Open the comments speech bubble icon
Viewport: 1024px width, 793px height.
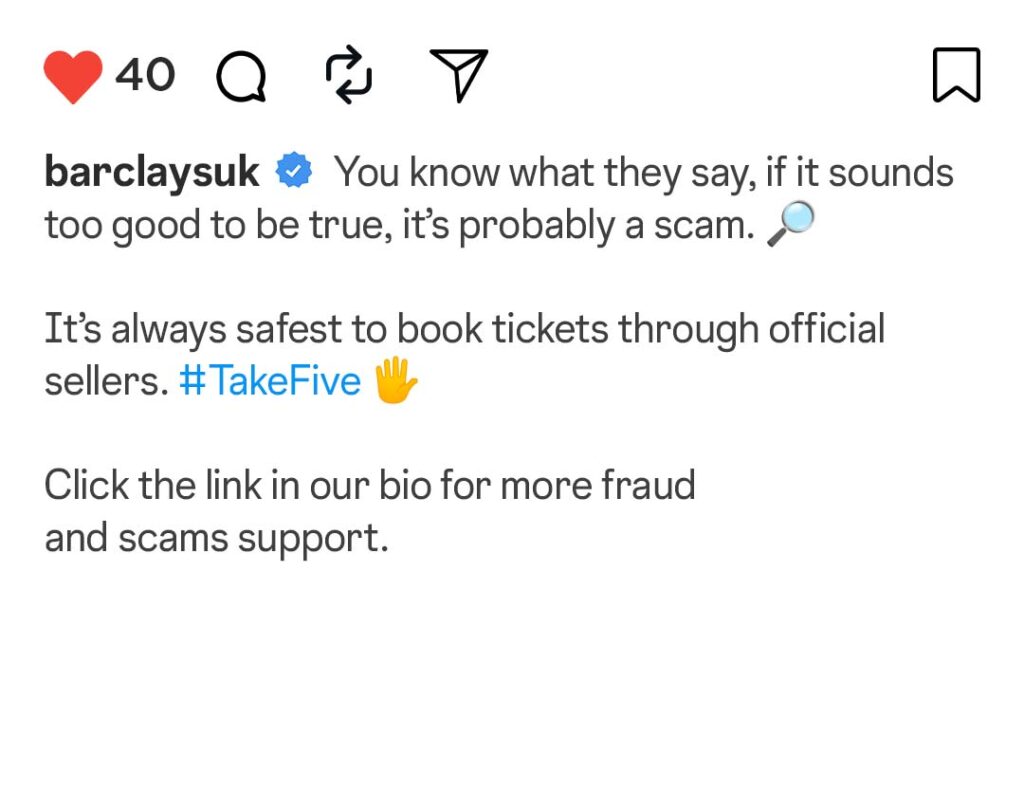(x=242, y=77)
